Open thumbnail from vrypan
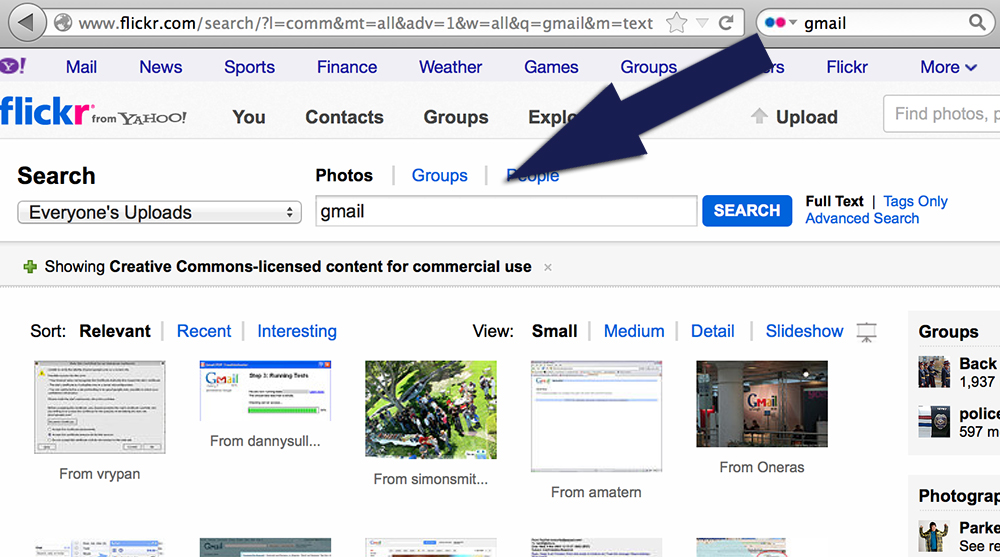 coord(99,407)
